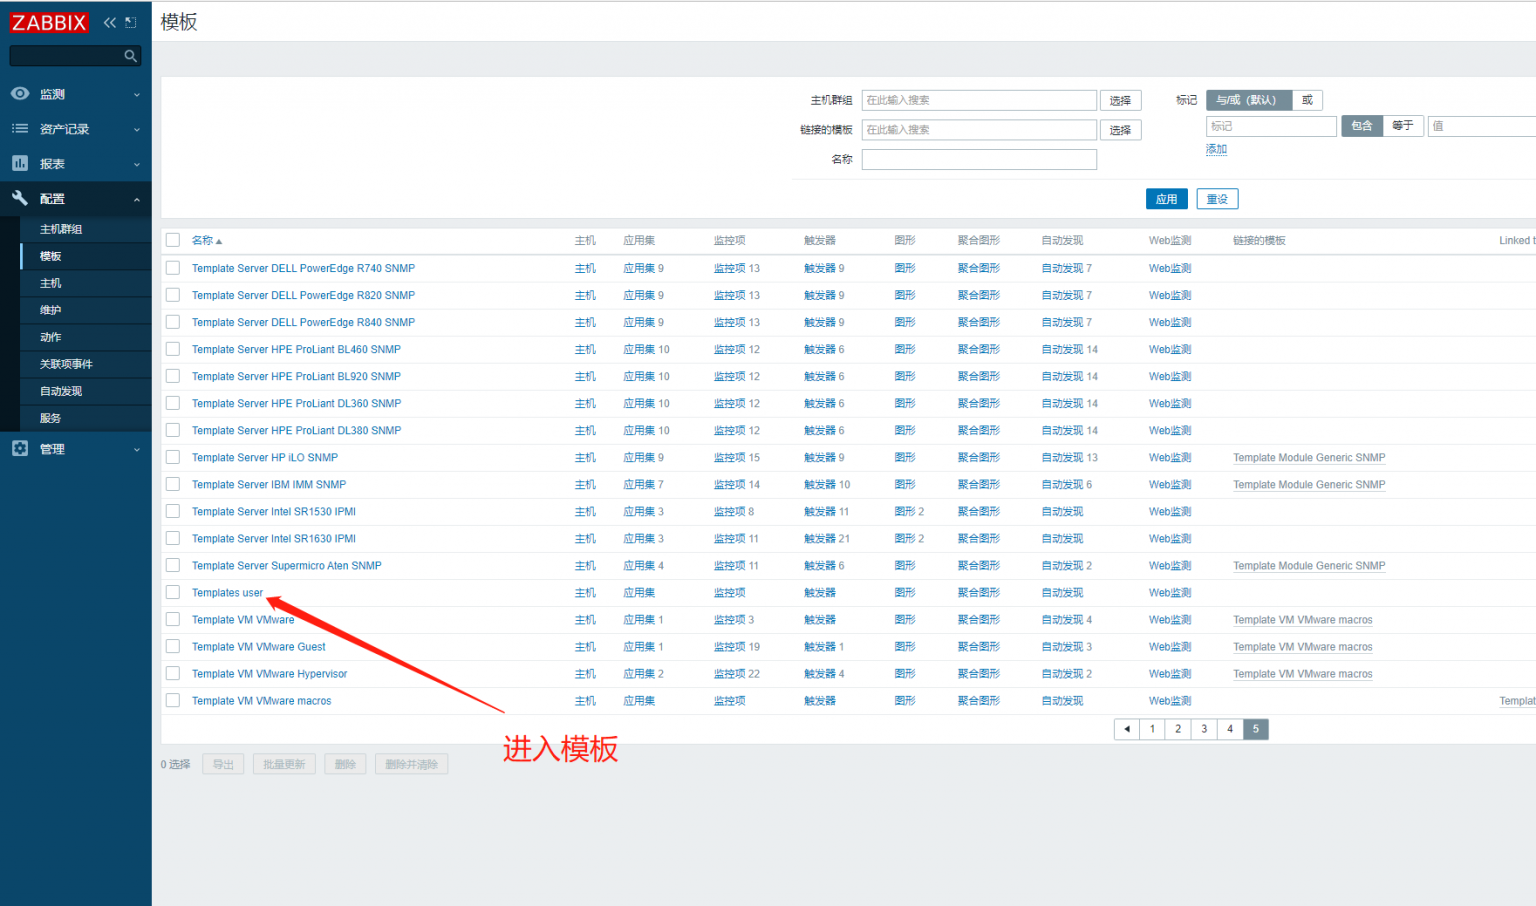Collapse the sidebar with double-chevron icon

[110, 22]
